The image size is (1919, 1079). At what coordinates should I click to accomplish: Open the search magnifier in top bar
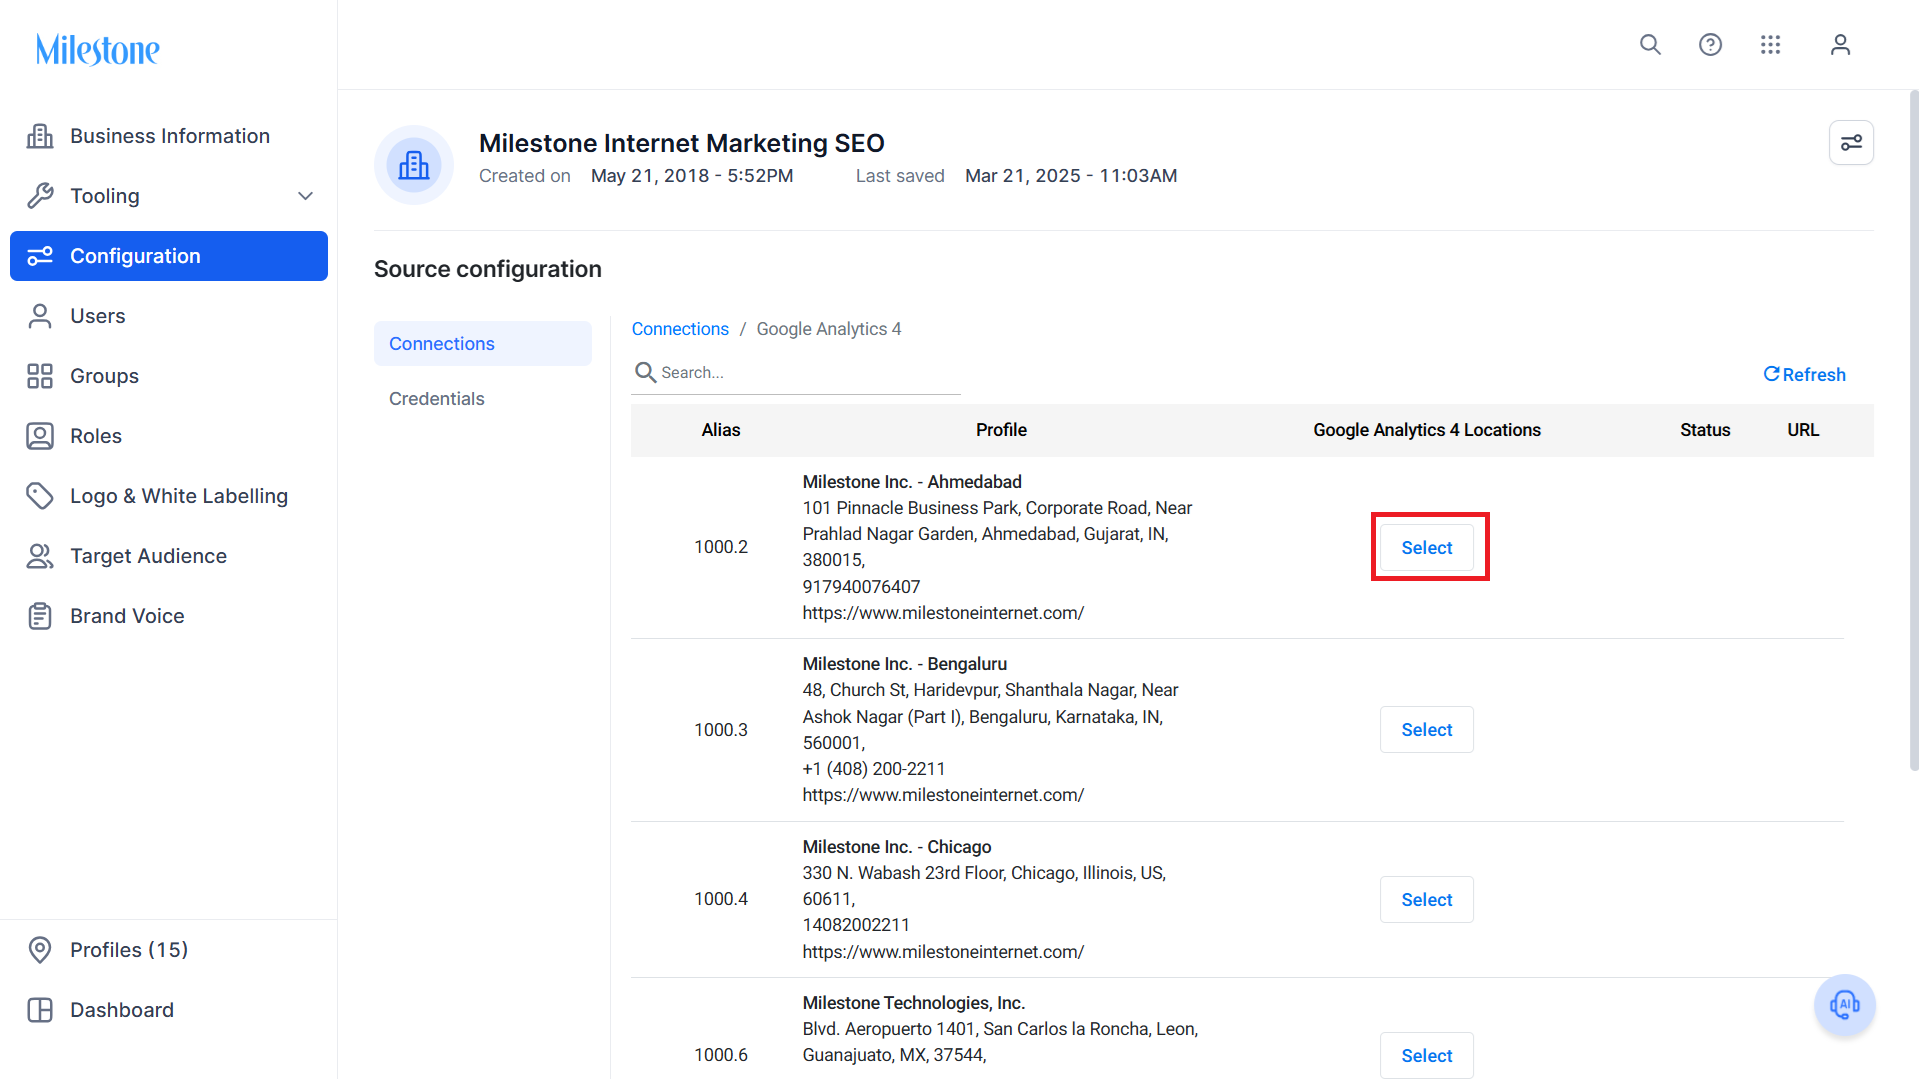1650,45
